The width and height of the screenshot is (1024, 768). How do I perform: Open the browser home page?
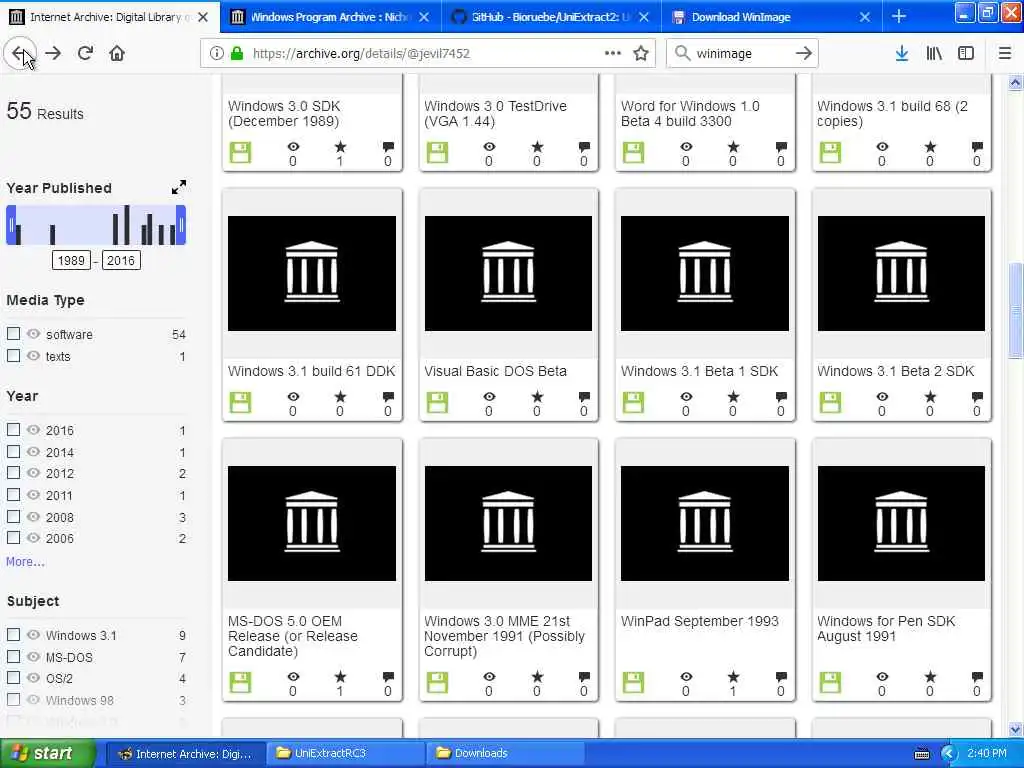point(117,54)
